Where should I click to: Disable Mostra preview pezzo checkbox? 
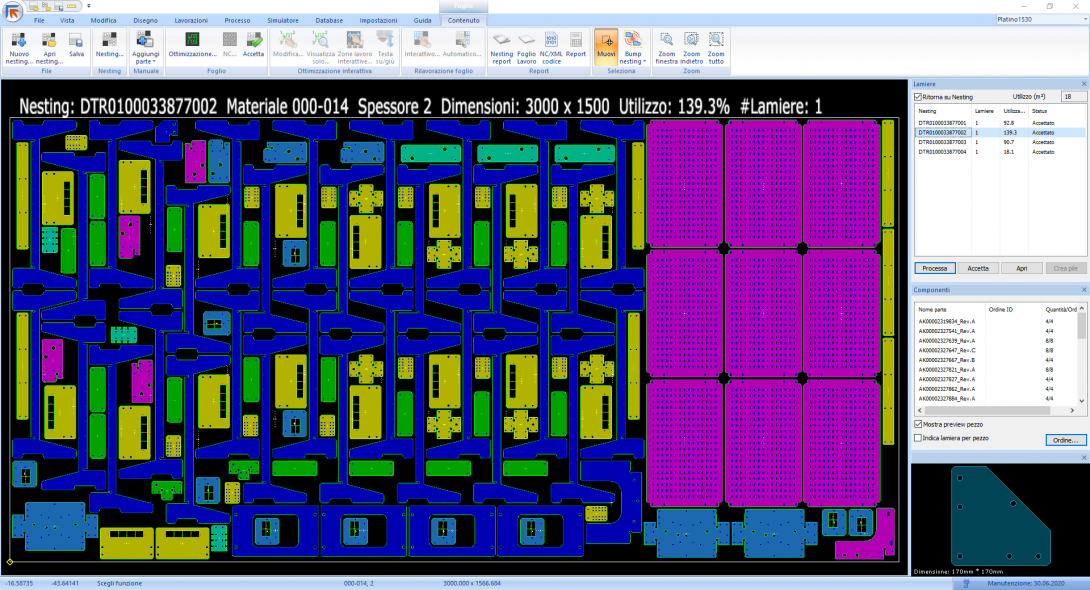pyautogui.click(x=919, y=425)
